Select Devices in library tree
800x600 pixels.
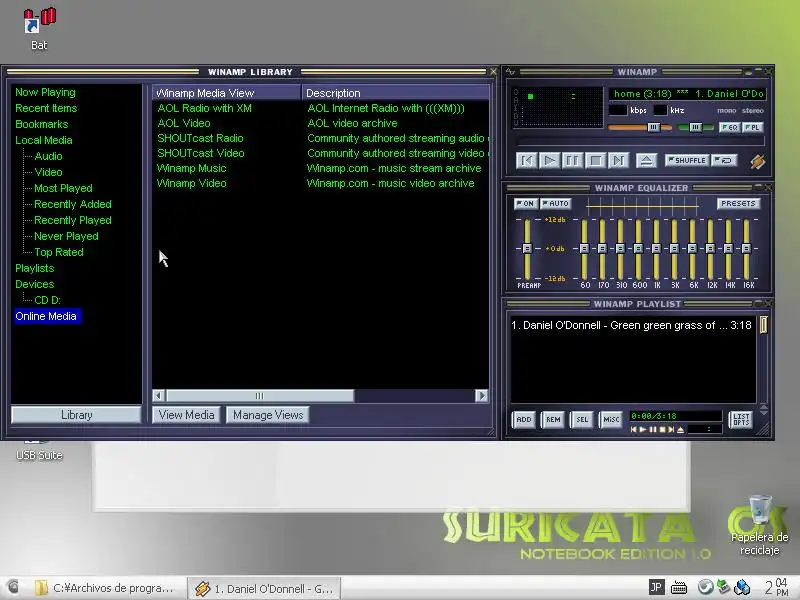[x=34, y=284]
